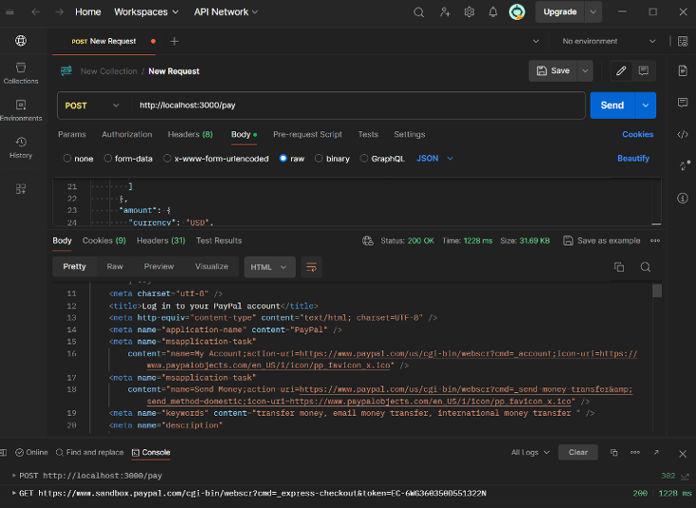Image resolution: width=696 pixels, height=508 pixels.
Task: Switch to the Authorization tab
Action: pos(127,135)
